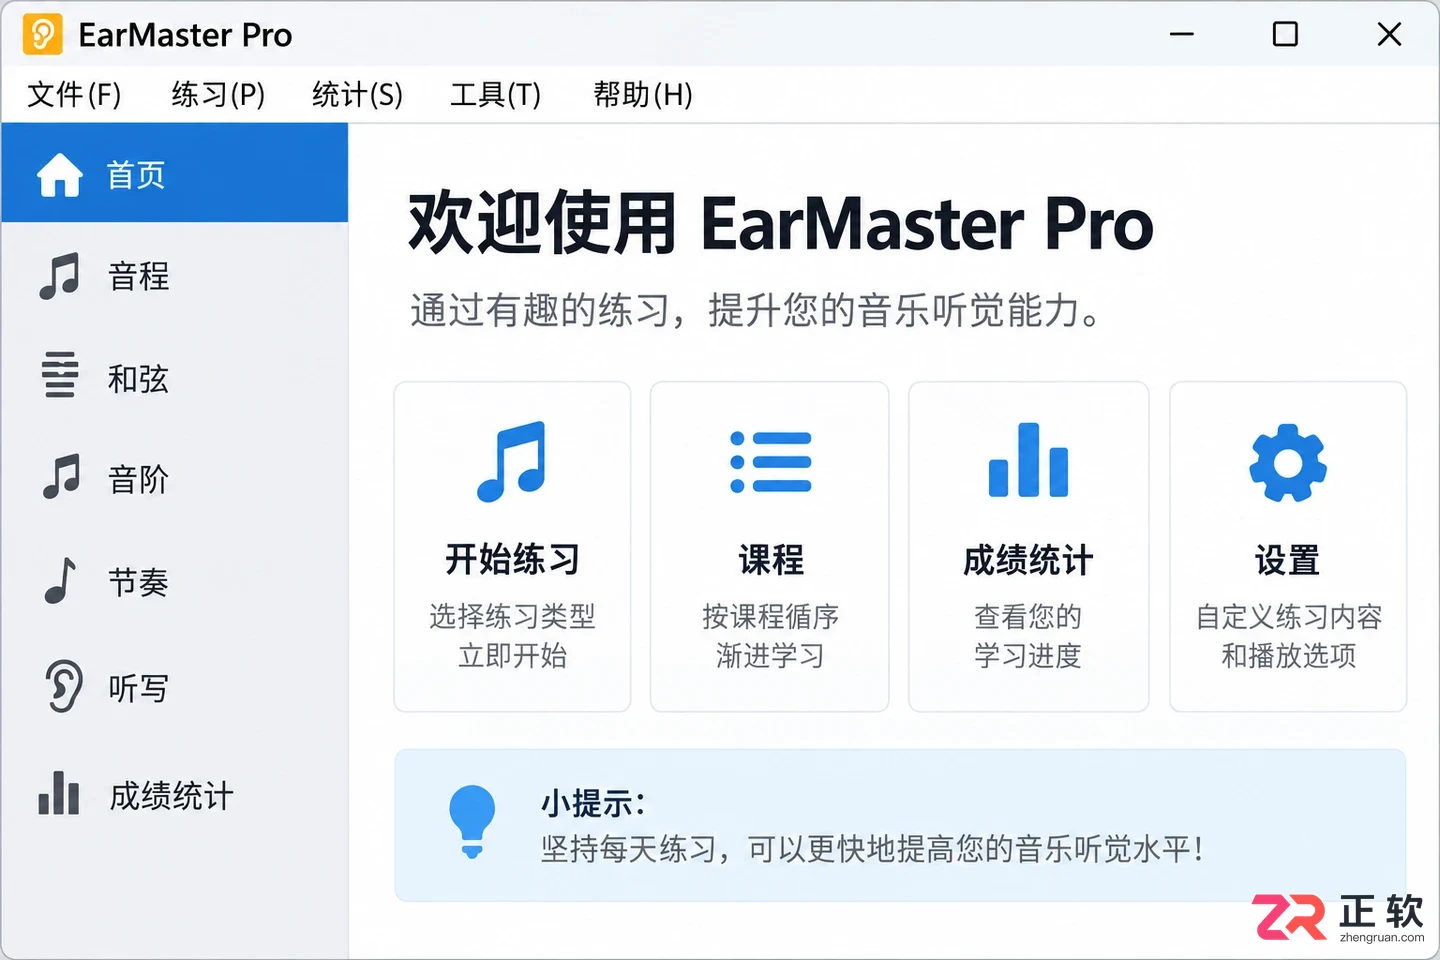Open the 工具(T) menu

(x=495, y=95)
